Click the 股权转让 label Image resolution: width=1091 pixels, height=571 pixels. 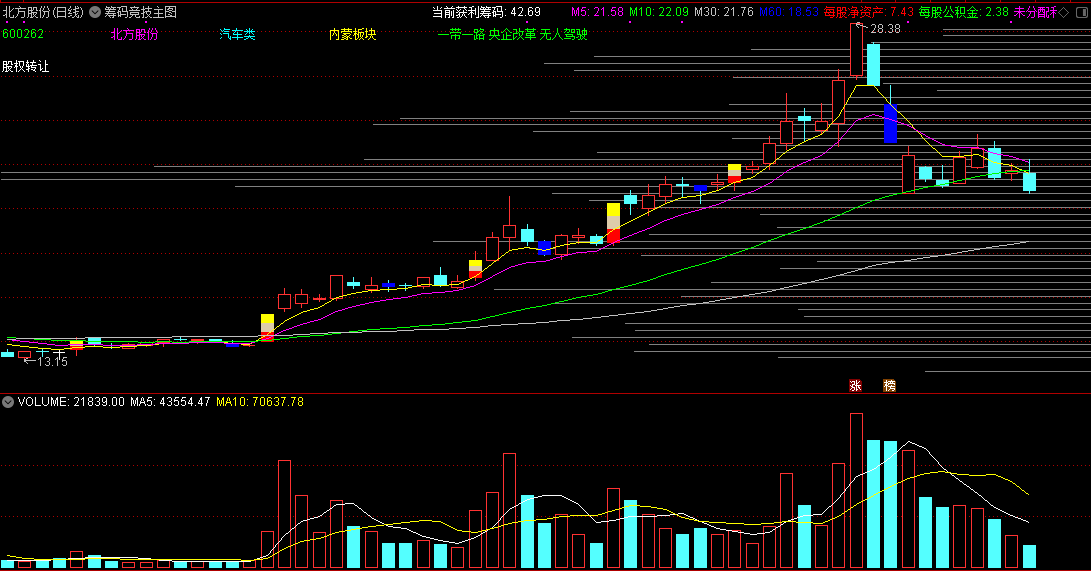[x=26, y=67]
